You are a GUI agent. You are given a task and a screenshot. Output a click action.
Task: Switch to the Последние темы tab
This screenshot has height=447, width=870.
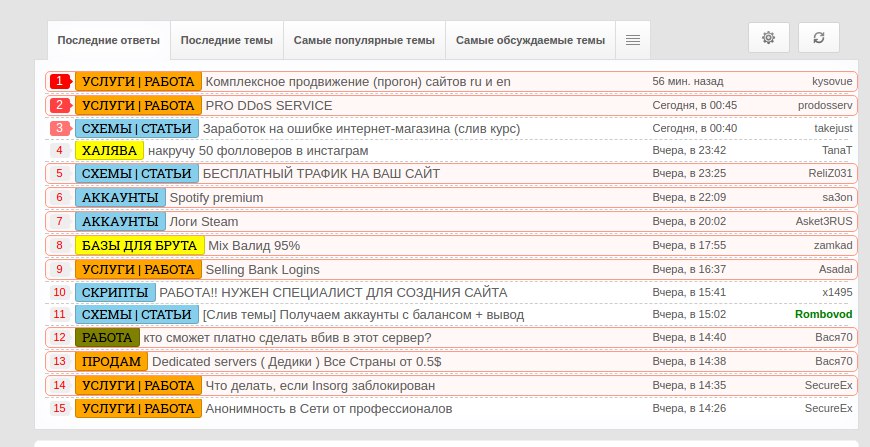pos(226,41)
